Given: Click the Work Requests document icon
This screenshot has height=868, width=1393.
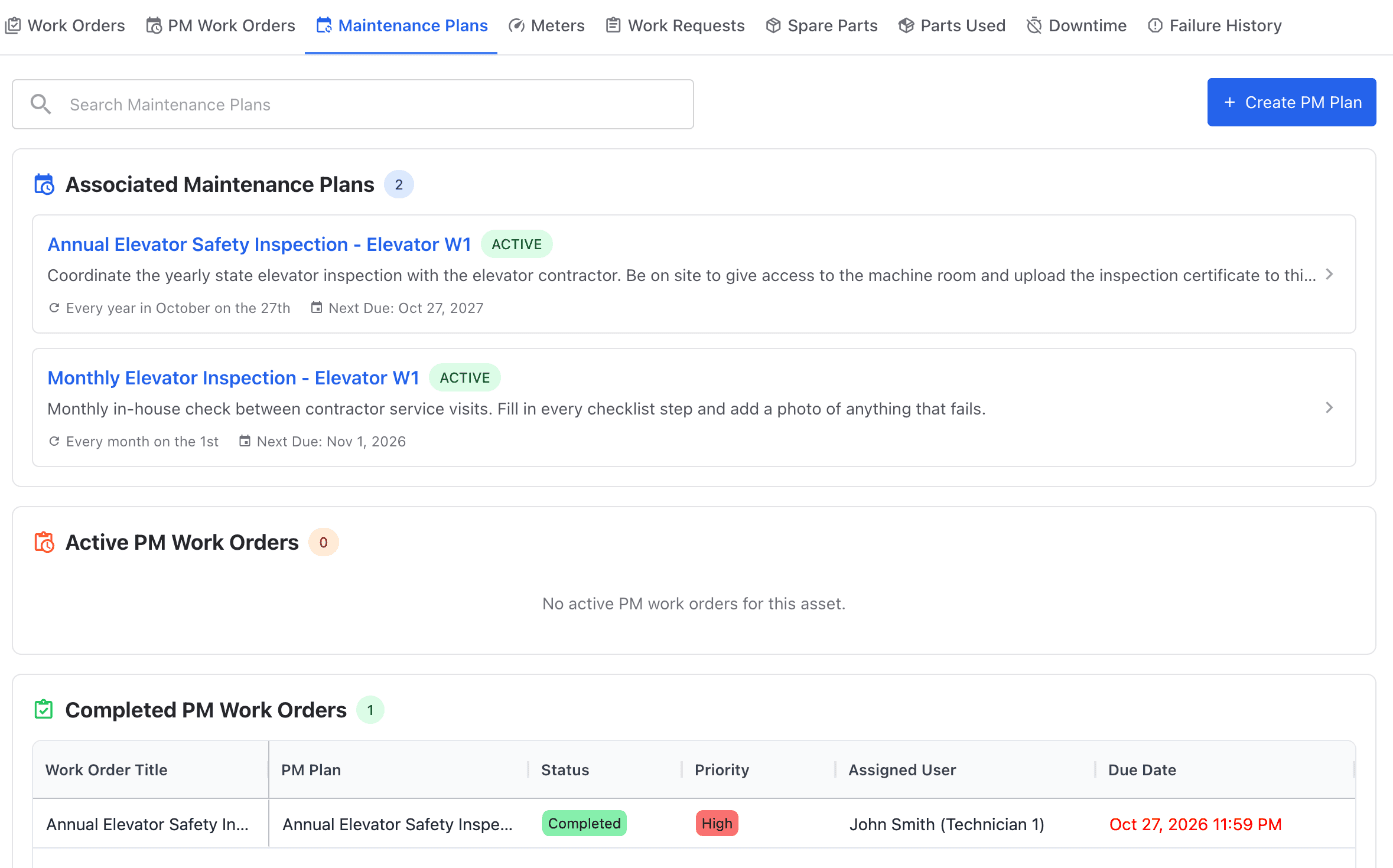Looking at the screenshot, I should click(x=613, y=26).
